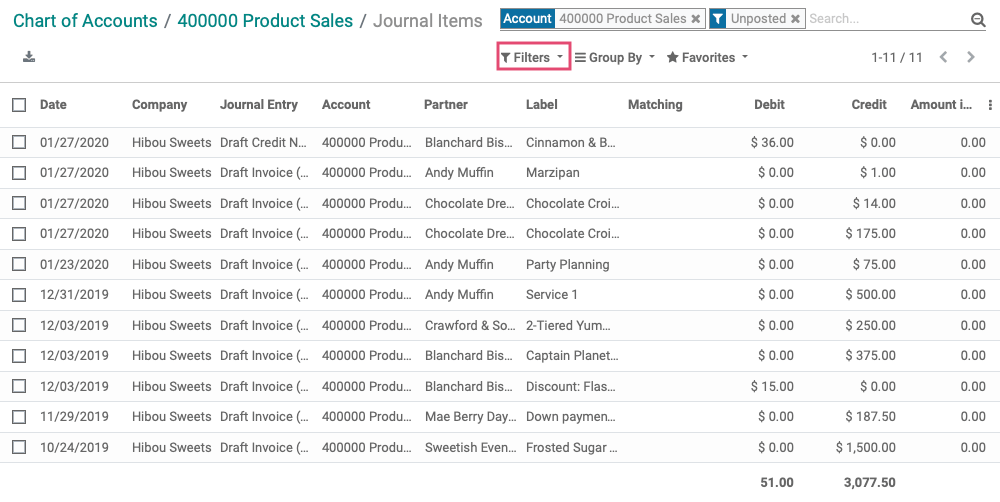Check the Cinnamon & B... row checkbox
Screen dimensions: 1000x502
(19, 142)
